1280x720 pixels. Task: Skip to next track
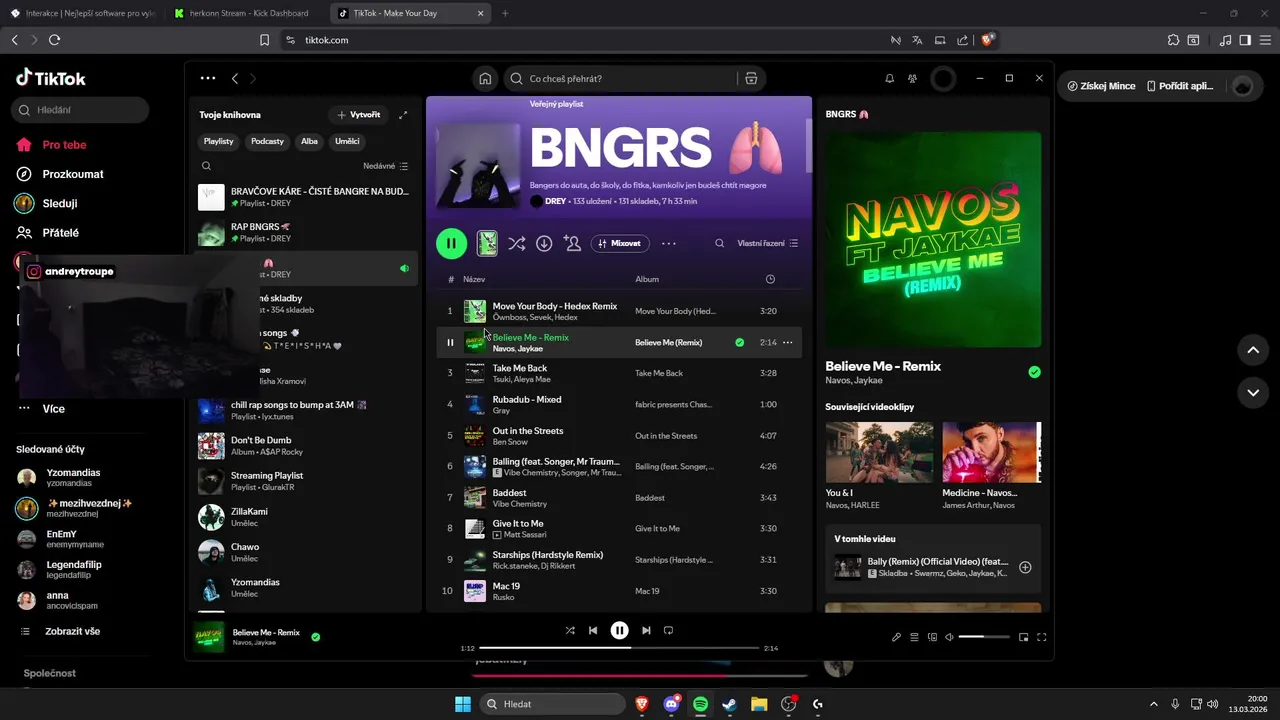coord(646,630)
